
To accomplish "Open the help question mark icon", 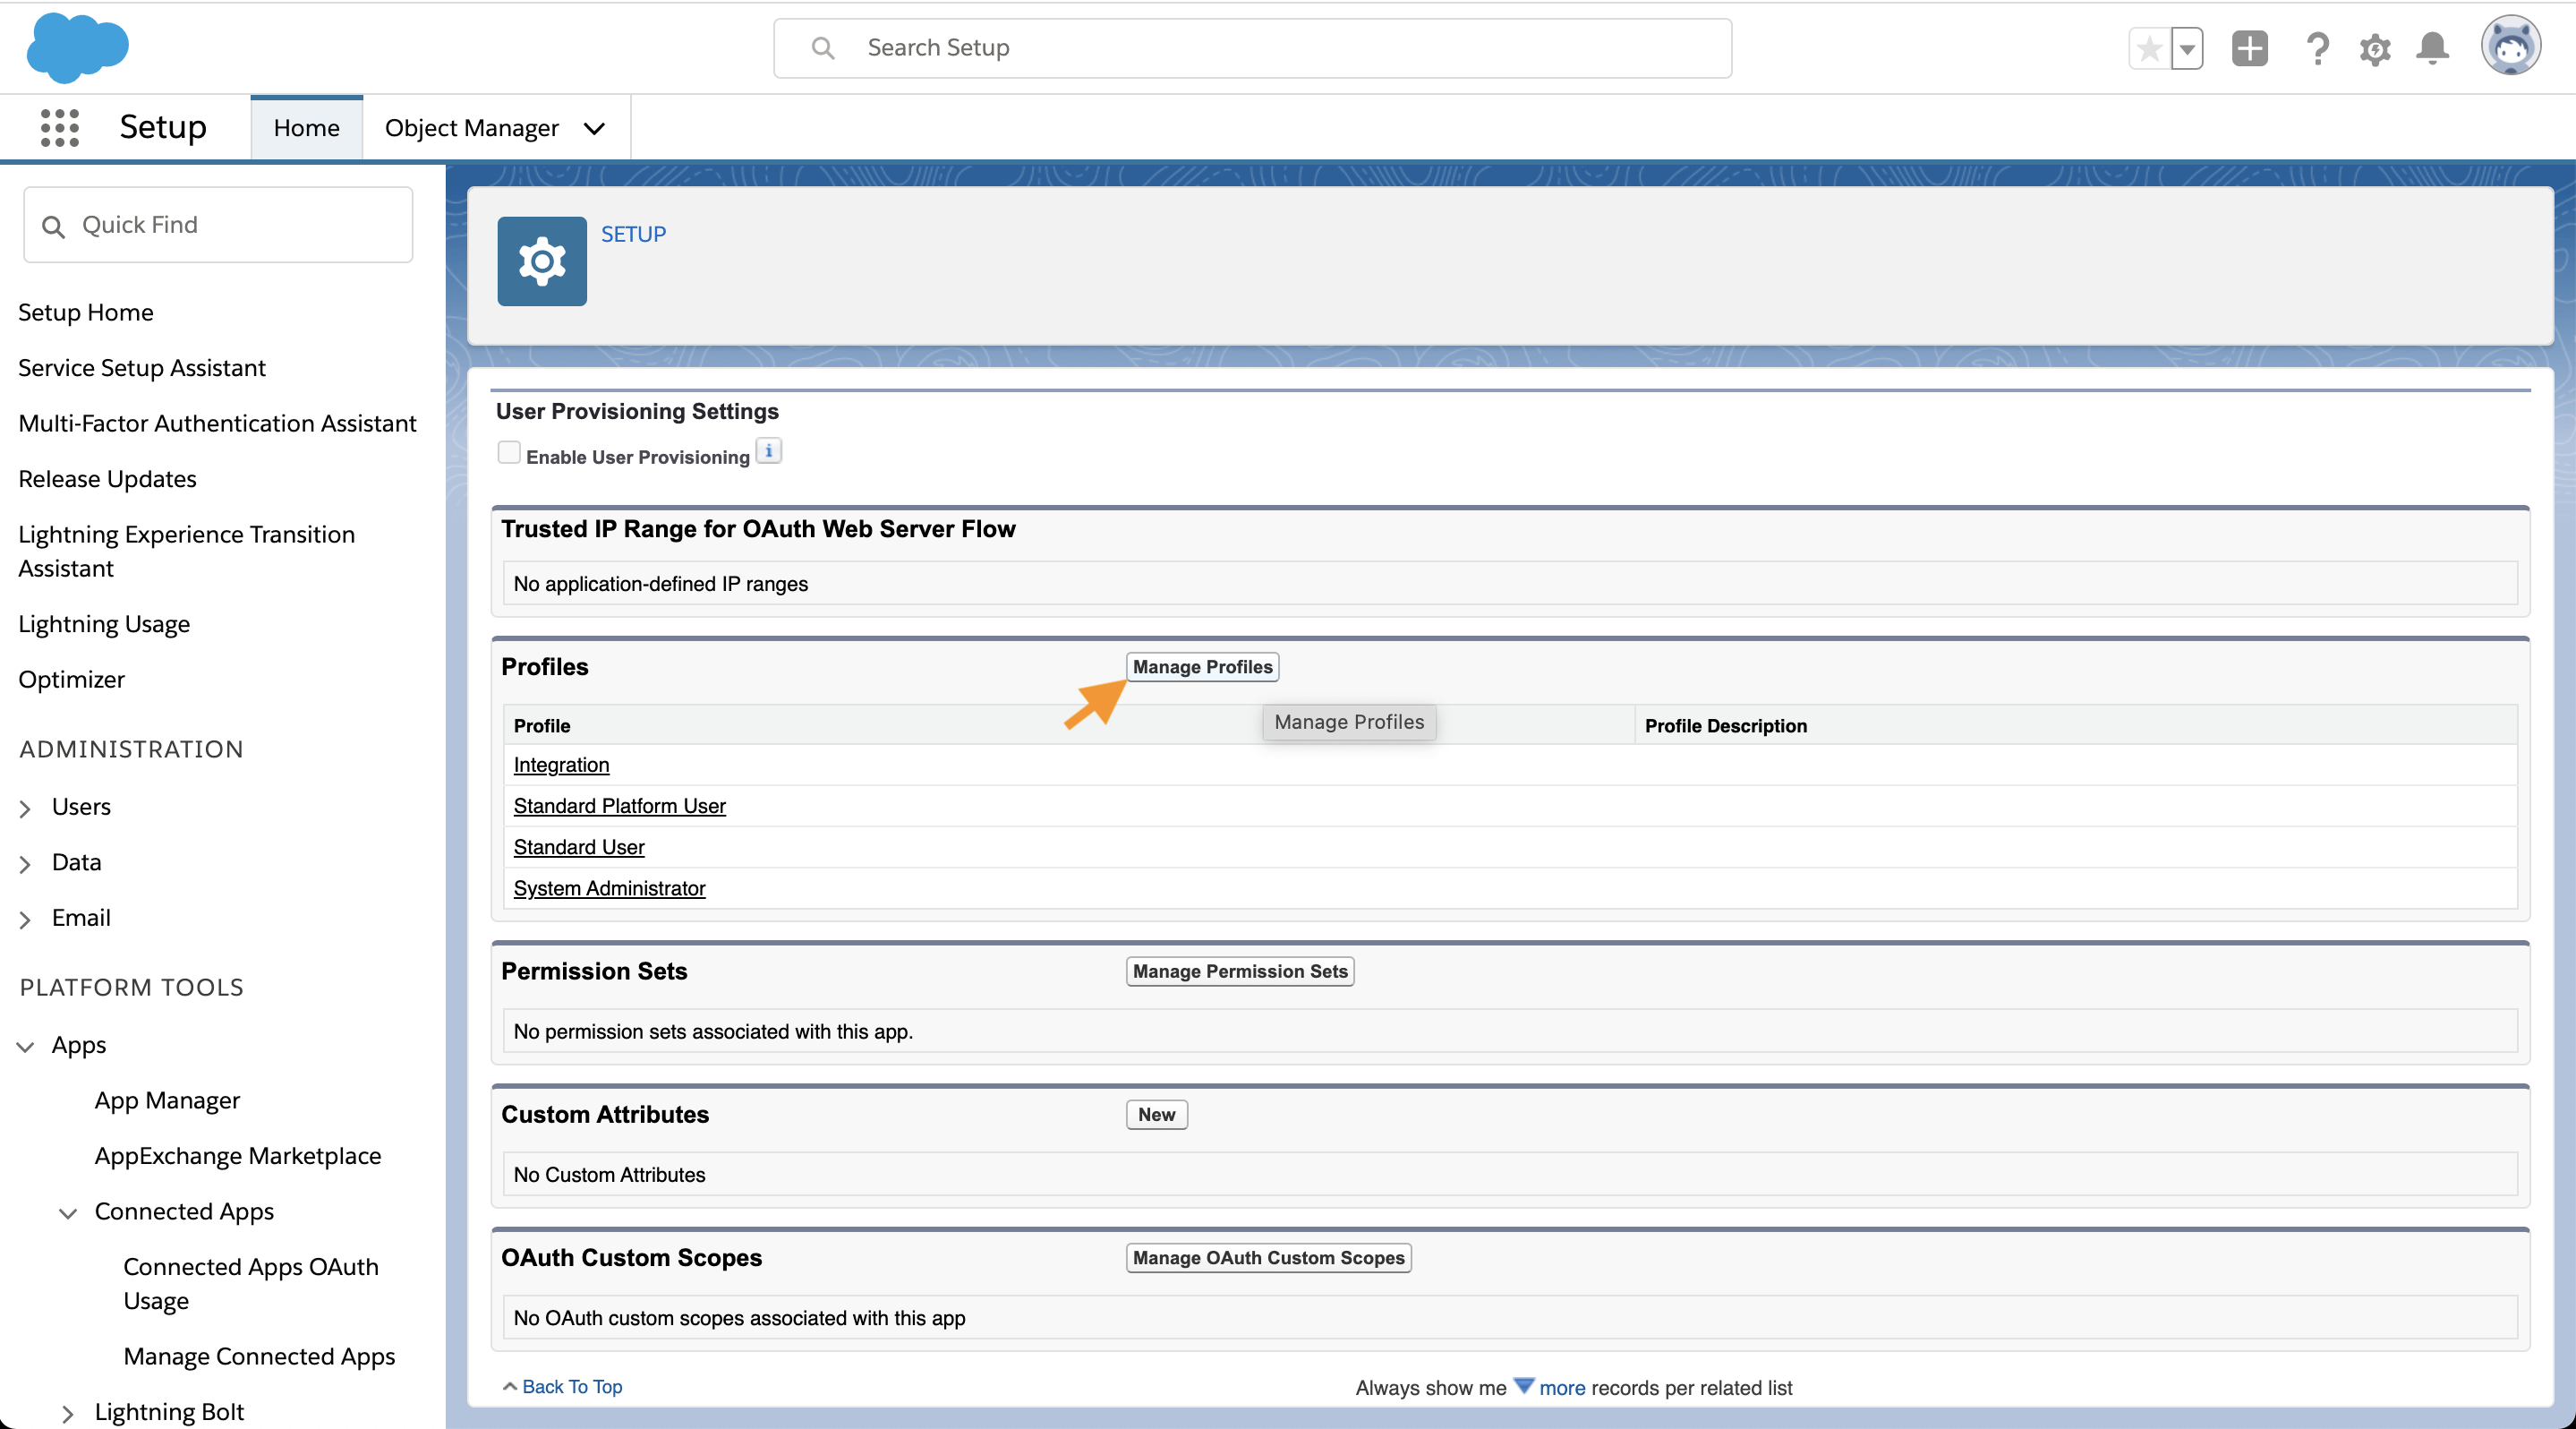I will [2316, 48].
